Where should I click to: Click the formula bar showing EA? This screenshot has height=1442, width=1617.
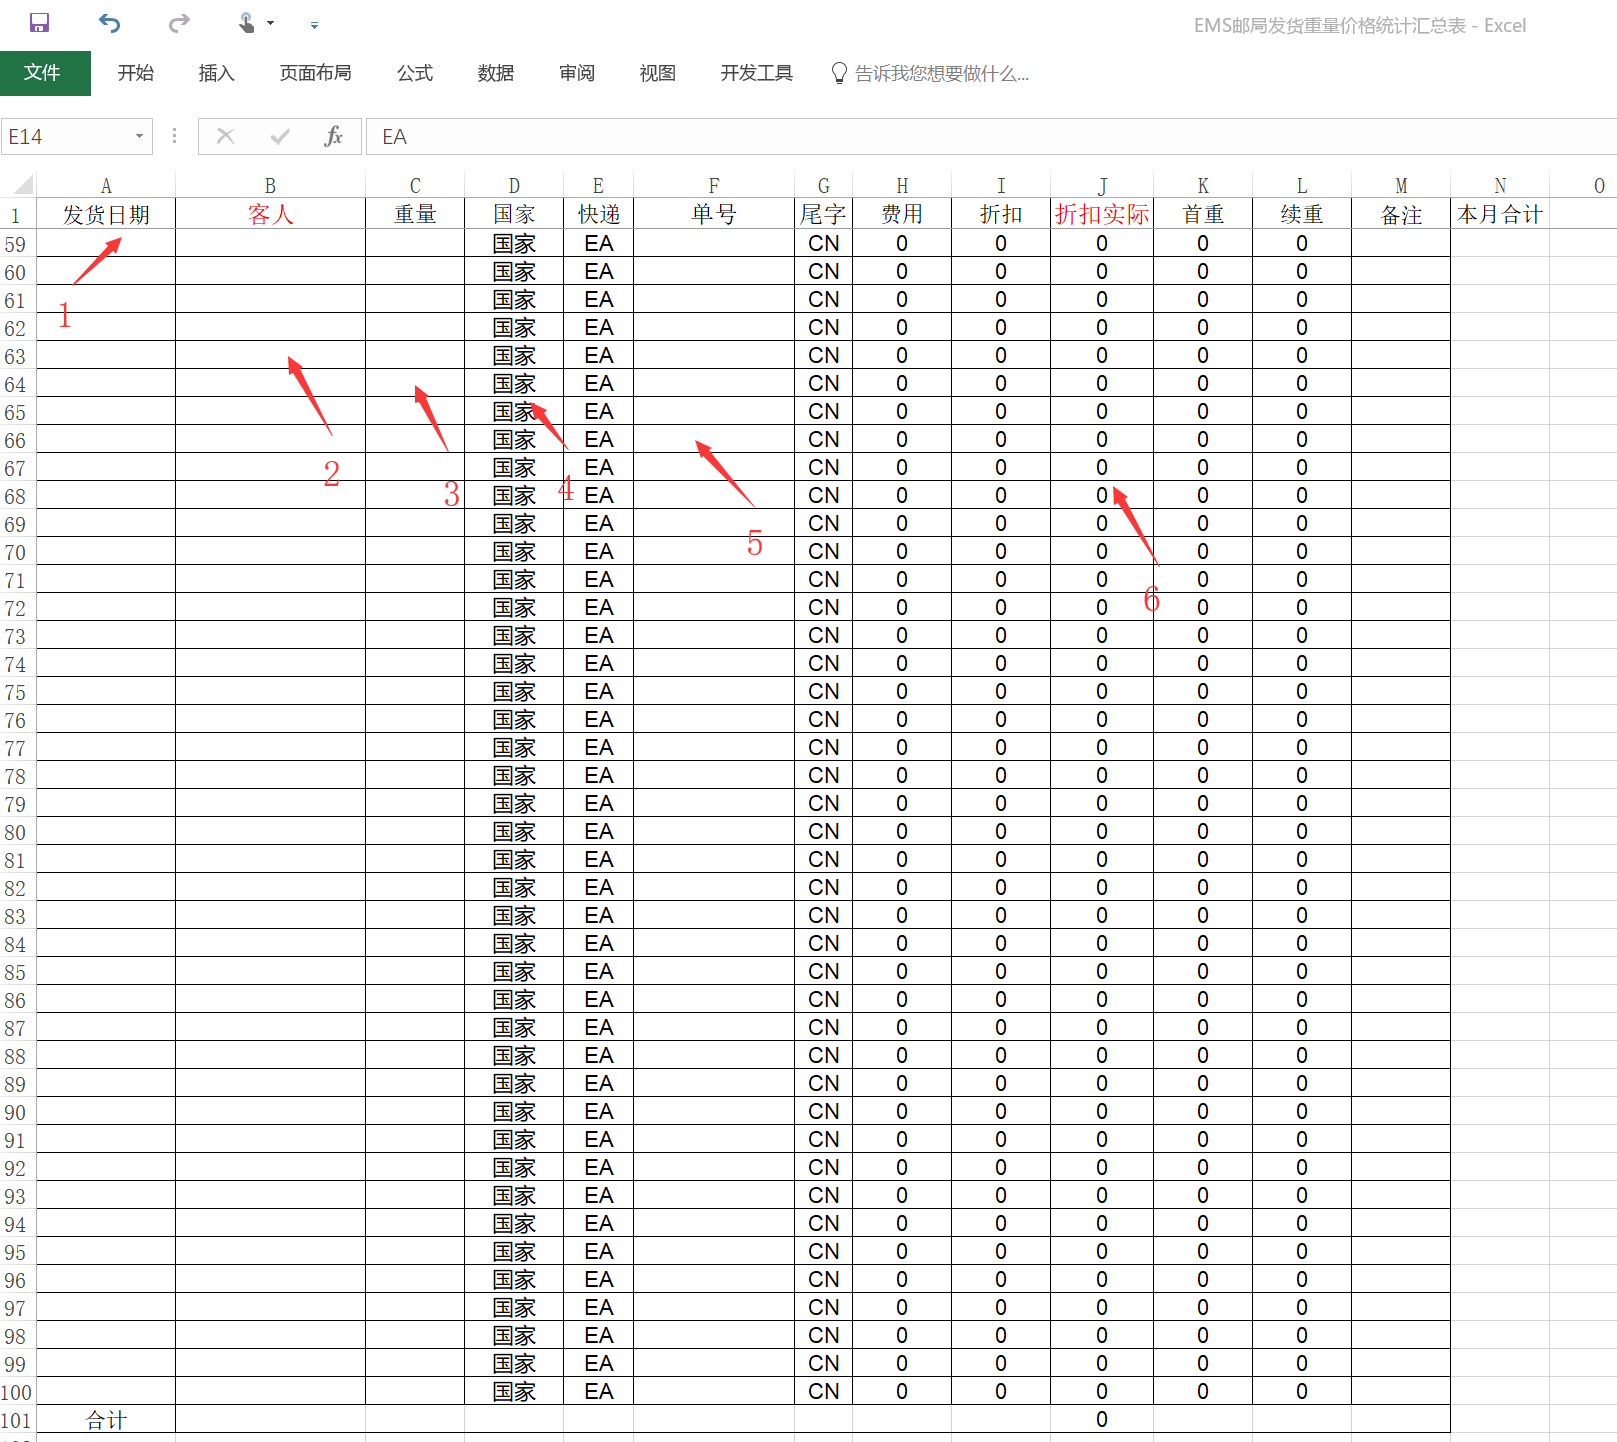[900, 137]
